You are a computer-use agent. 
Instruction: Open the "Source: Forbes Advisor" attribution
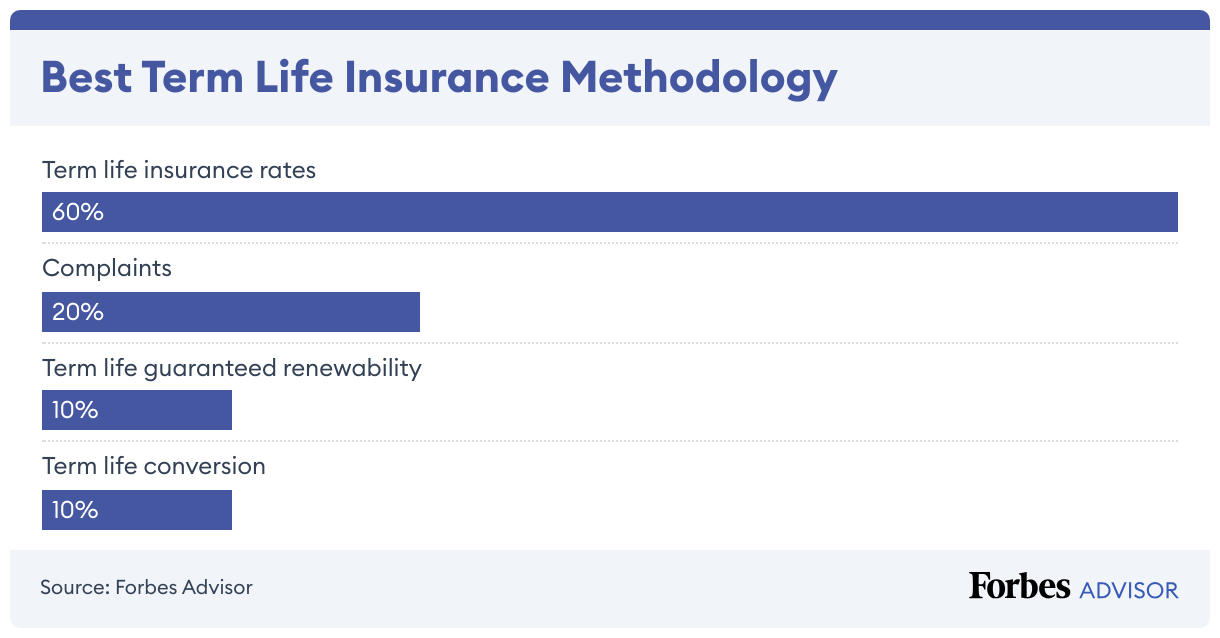coord(146,587)
